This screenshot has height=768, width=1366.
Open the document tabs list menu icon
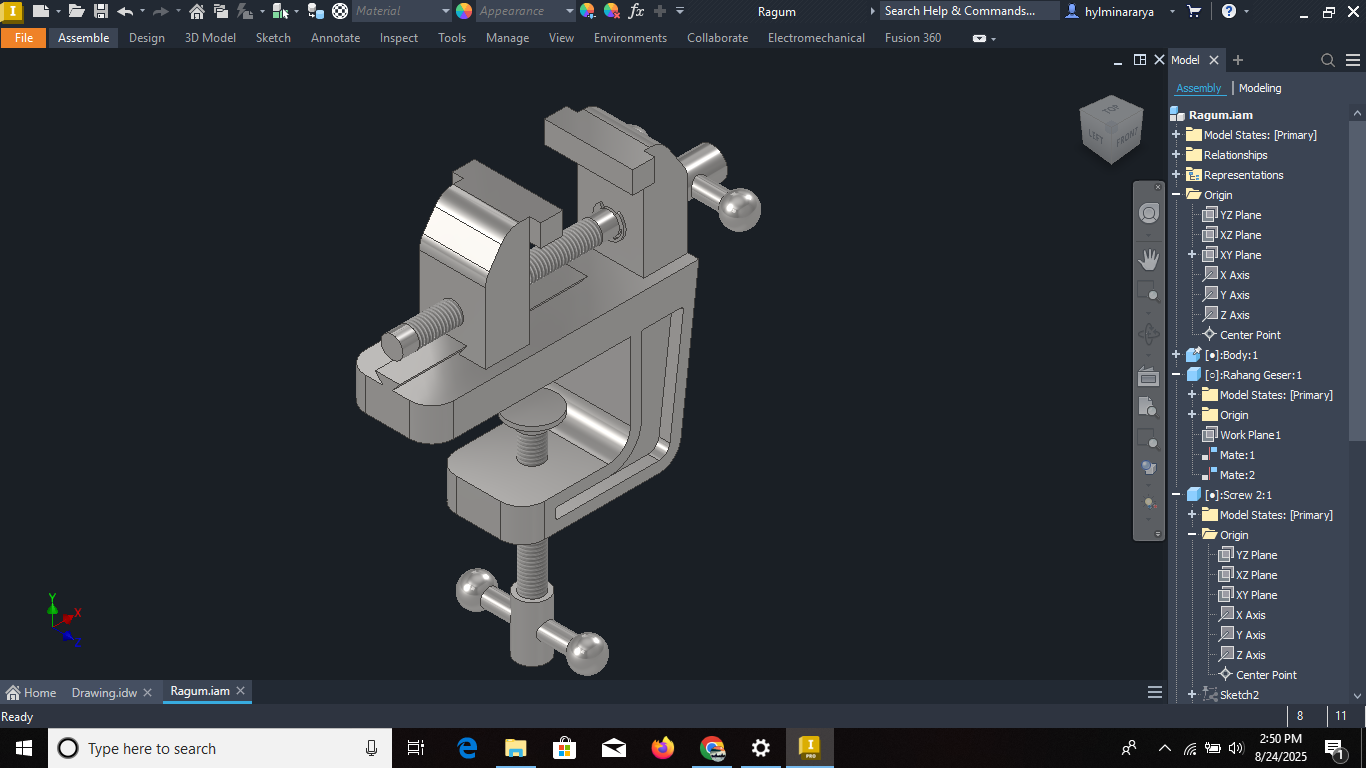1155,692
